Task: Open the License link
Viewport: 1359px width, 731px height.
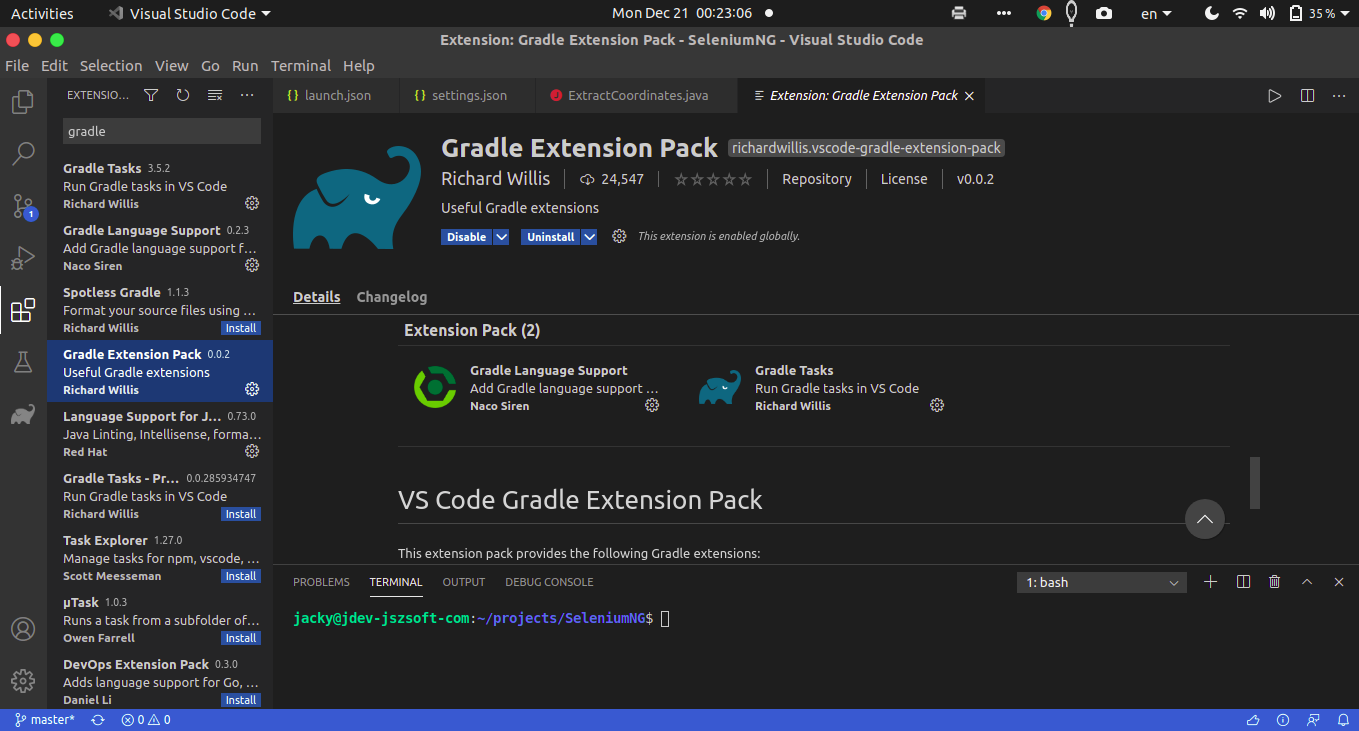Action: 904,179
